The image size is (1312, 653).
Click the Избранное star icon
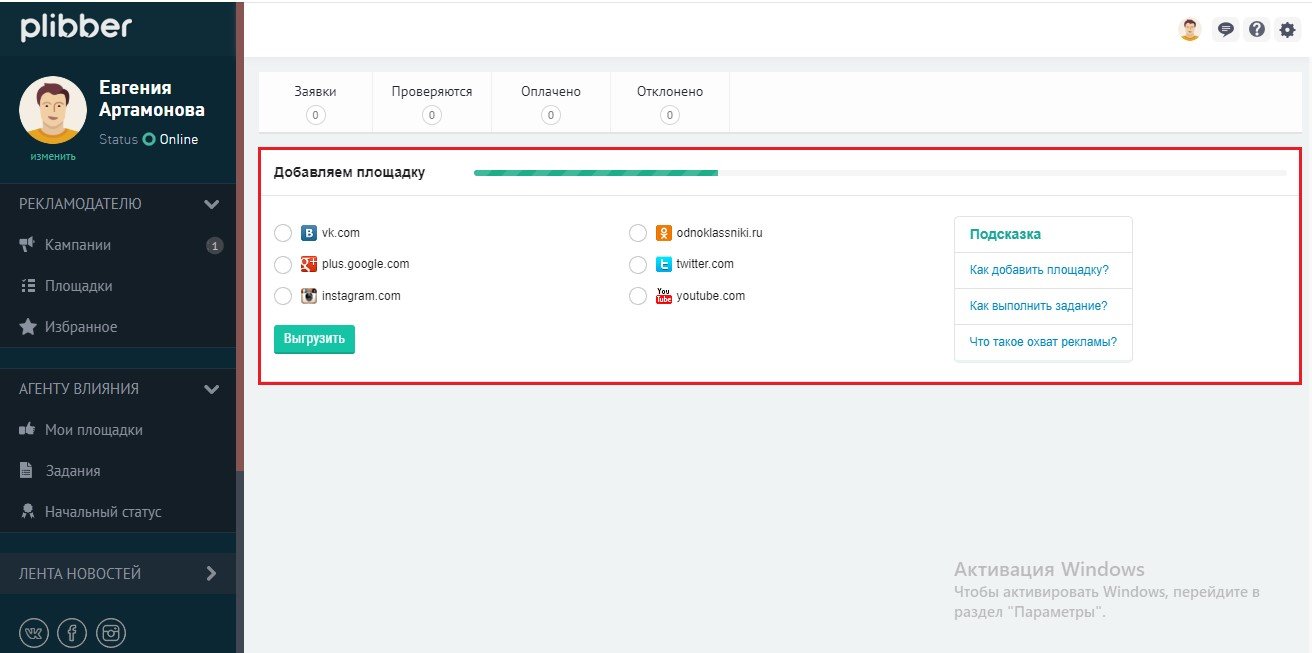(x=28, y=327)
